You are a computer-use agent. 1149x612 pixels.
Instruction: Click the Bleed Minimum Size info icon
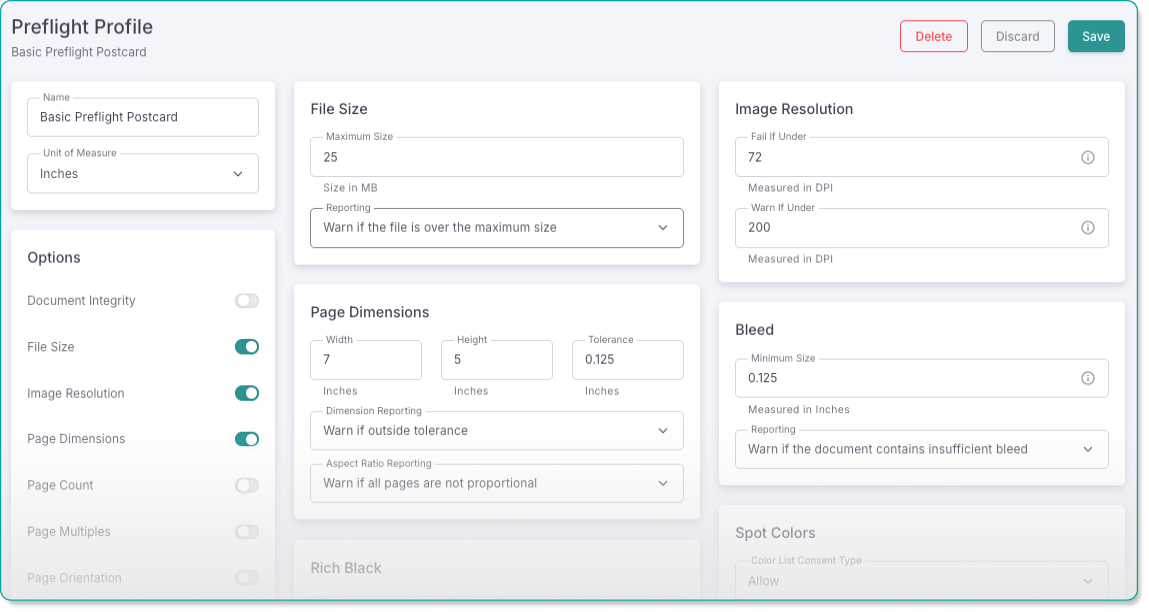[1087, 377]
